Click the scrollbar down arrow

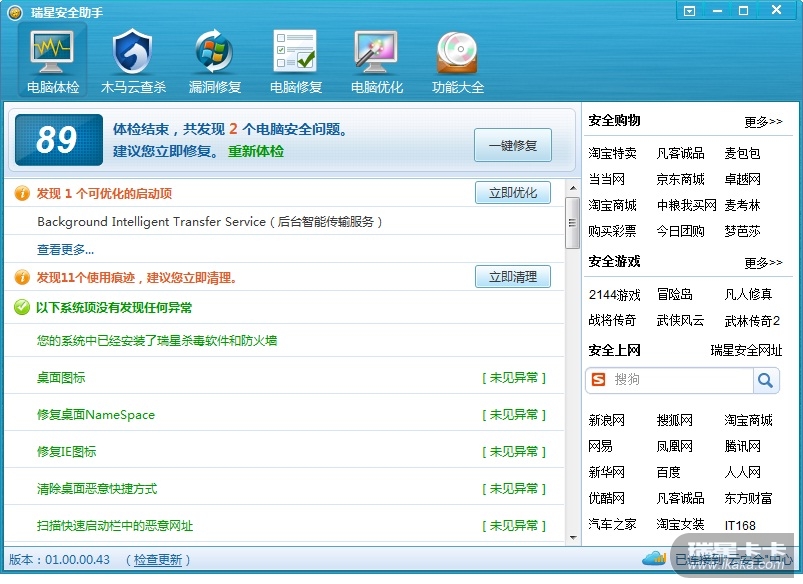pos(573,538)
